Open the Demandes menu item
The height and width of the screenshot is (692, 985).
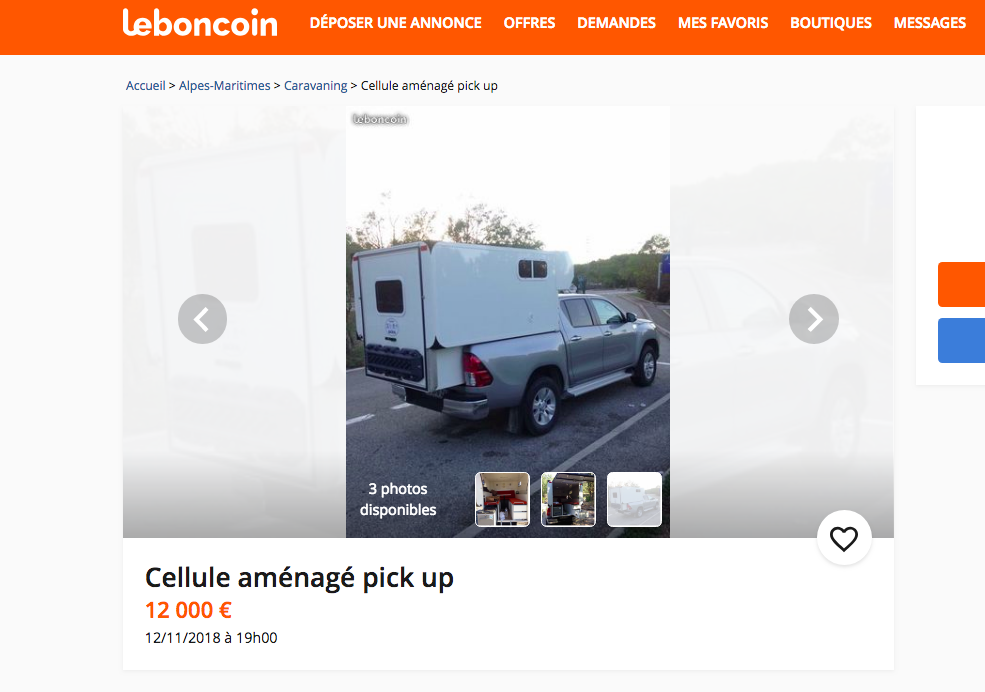click(x=616, y=23)
